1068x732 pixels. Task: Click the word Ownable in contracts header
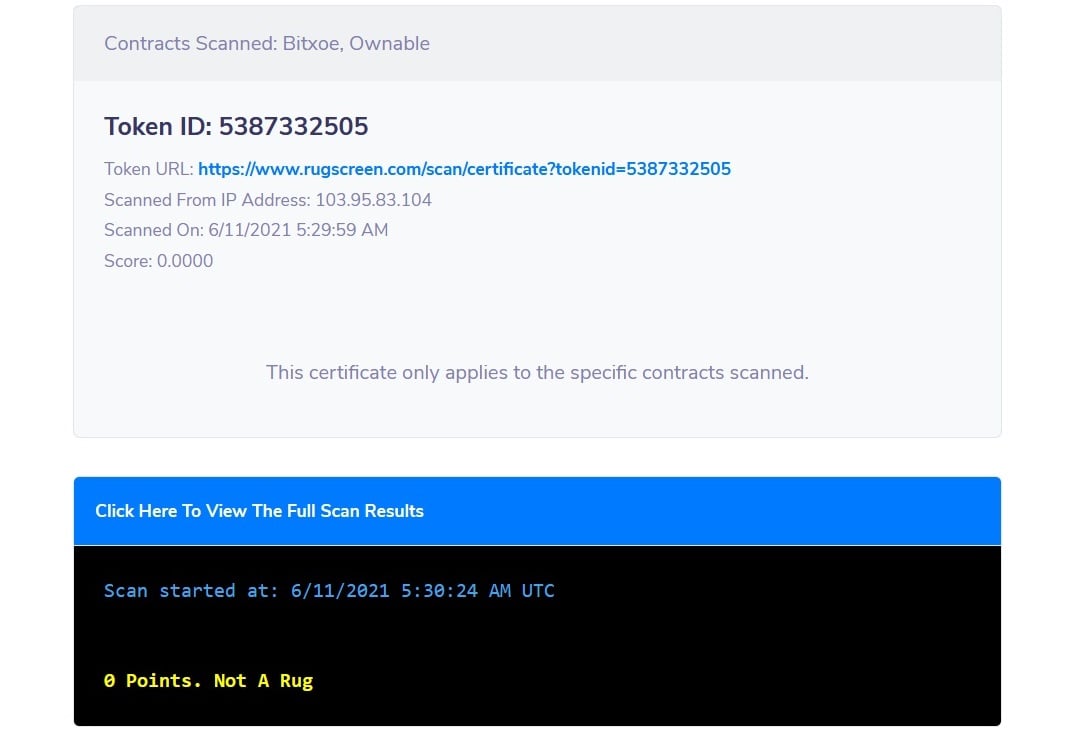click(x=389, y=44)
